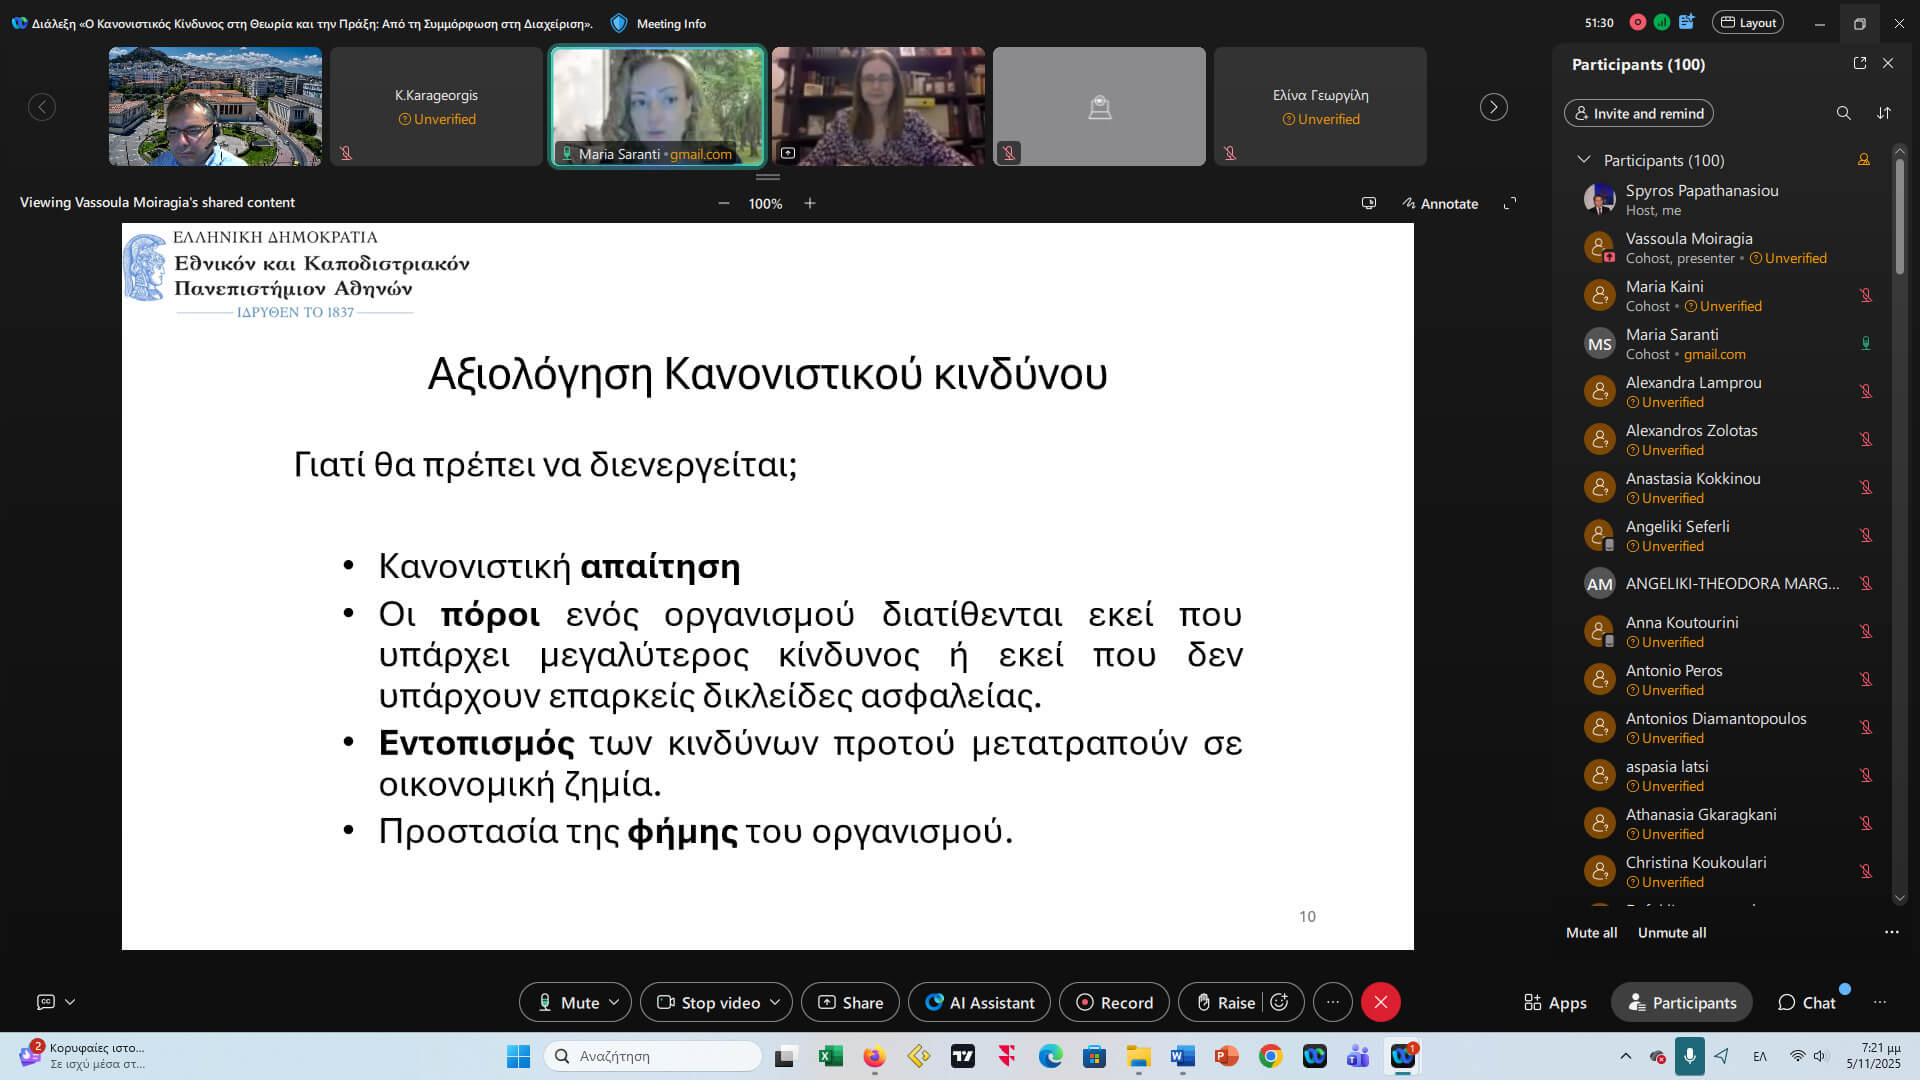Click the reactions smiley icon
The height and width of the screenshot is (1080, 1920).
(1279, 1002)
